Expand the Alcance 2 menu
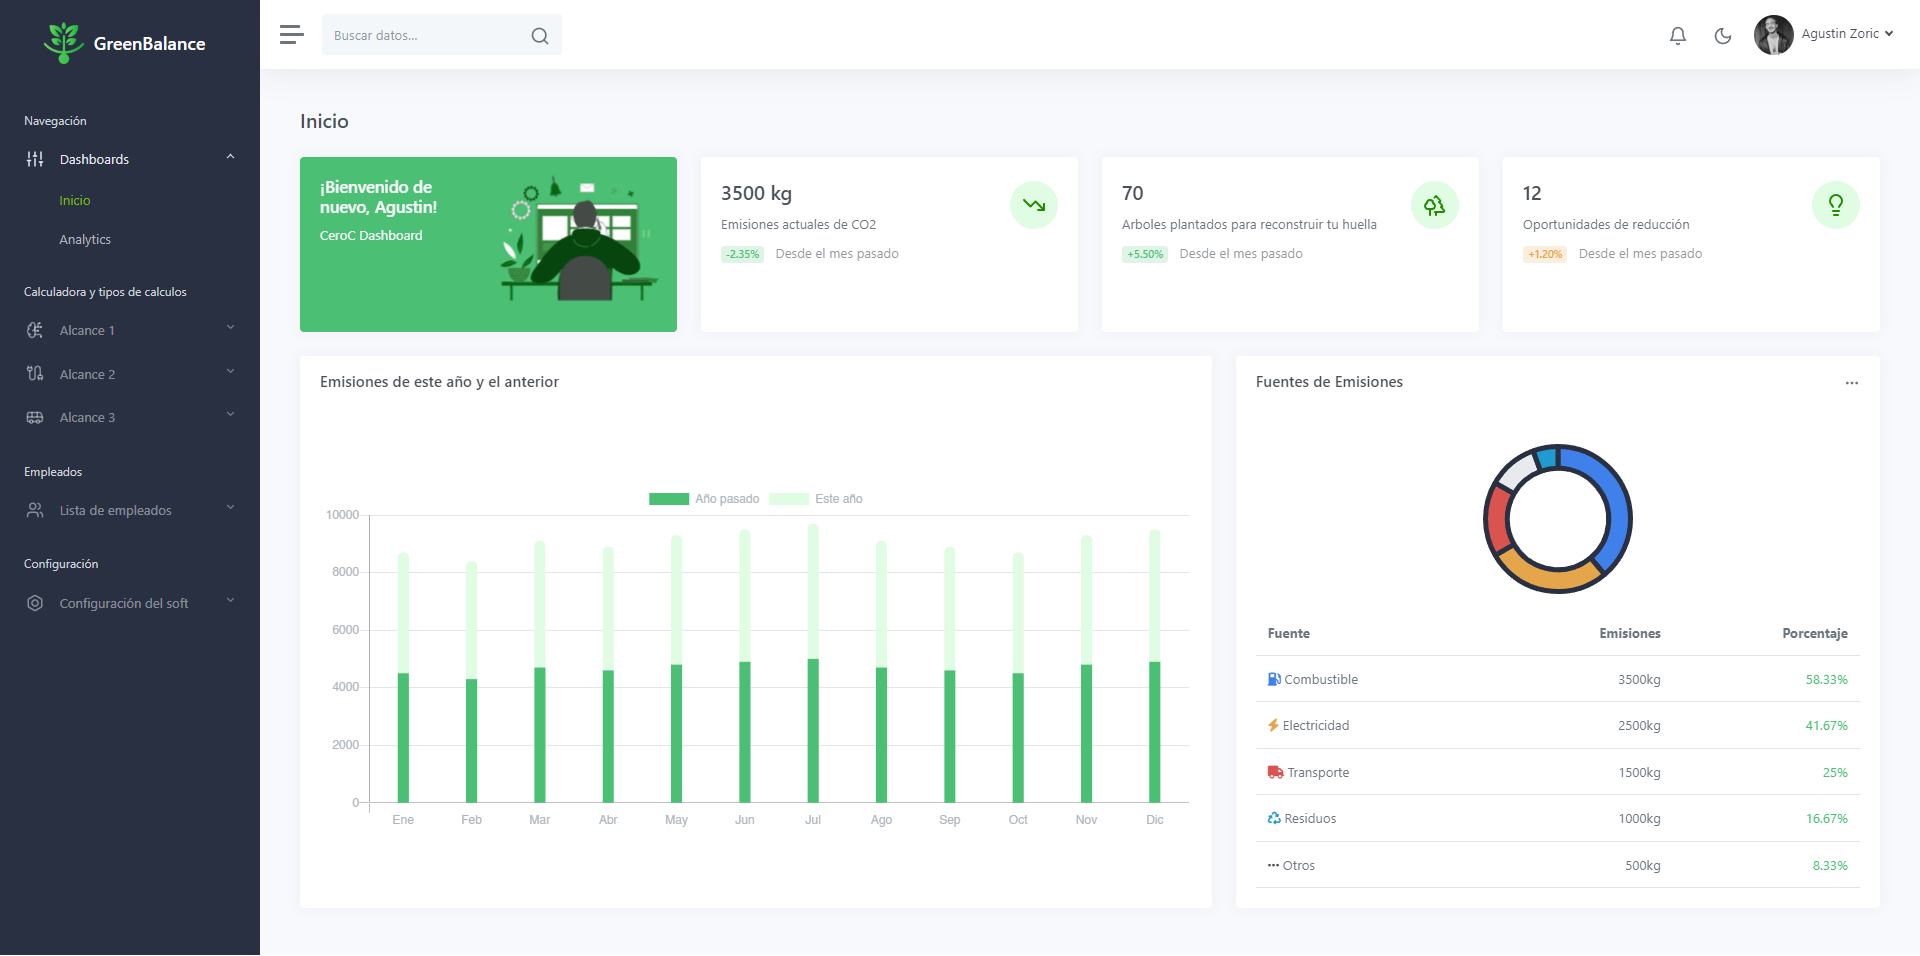1920x956 pixels. [x=130, y=374]
